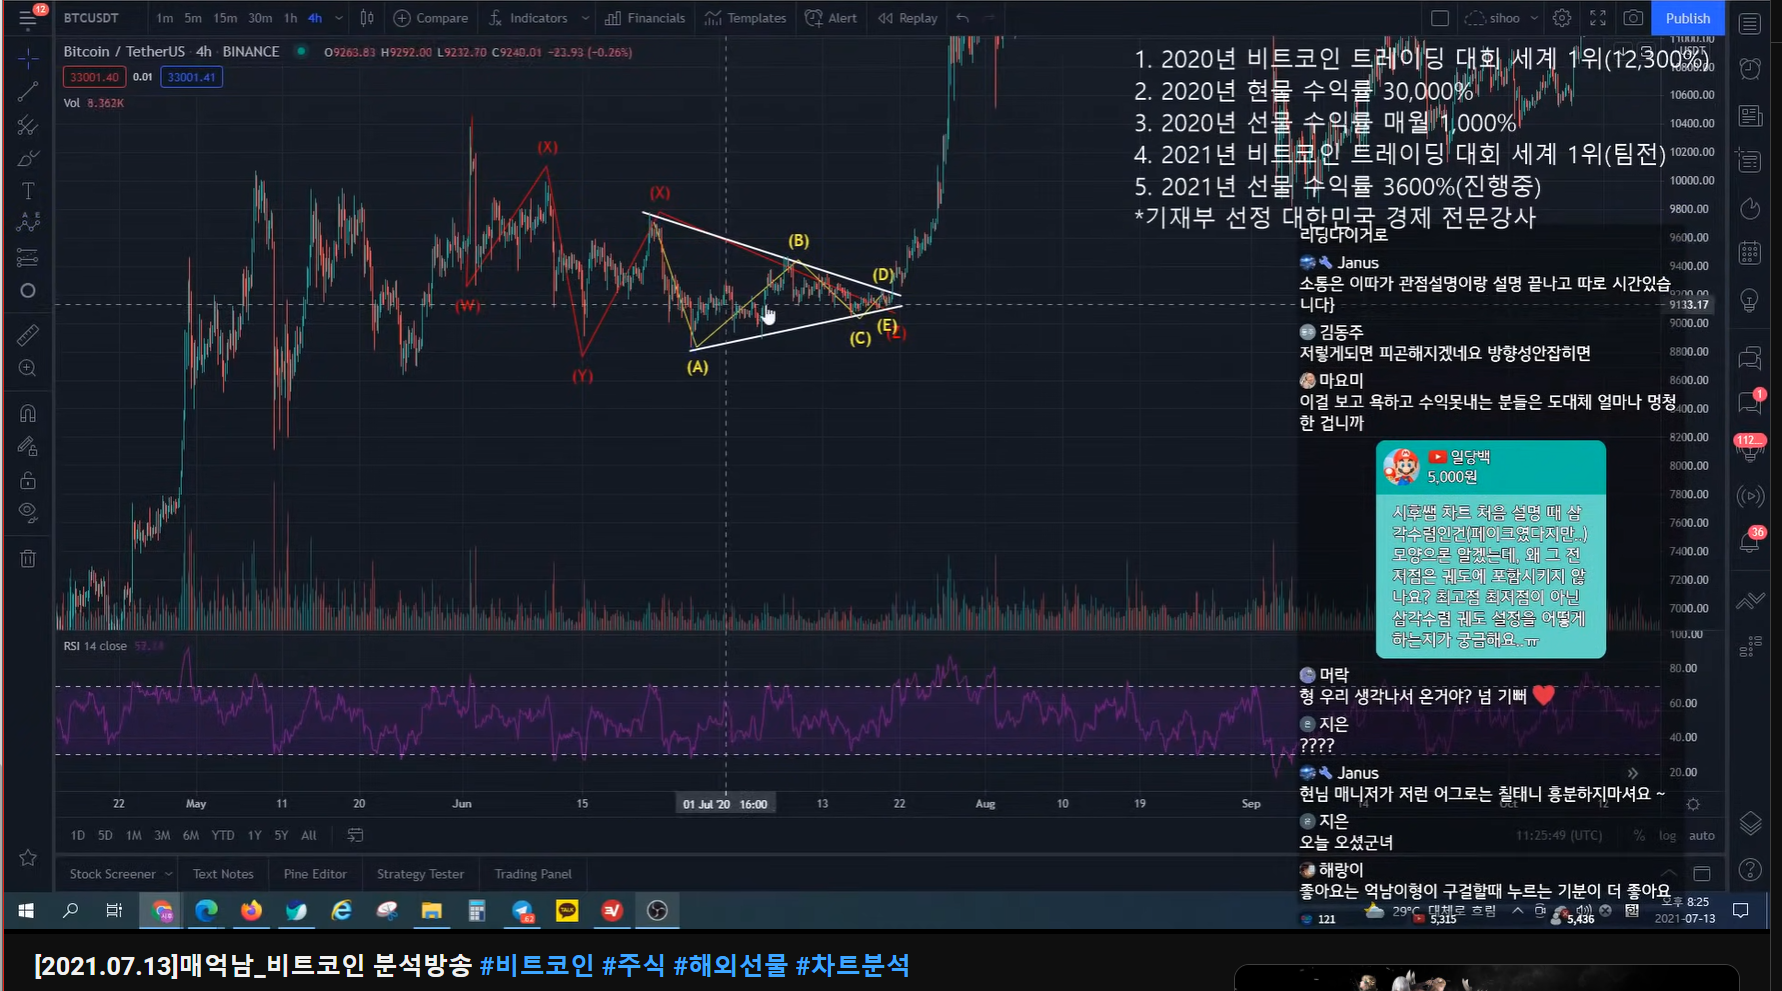Viewport: 1782px width, 991px height.
Task: Open the notifications bell icon
Action: pos(1750,541)
